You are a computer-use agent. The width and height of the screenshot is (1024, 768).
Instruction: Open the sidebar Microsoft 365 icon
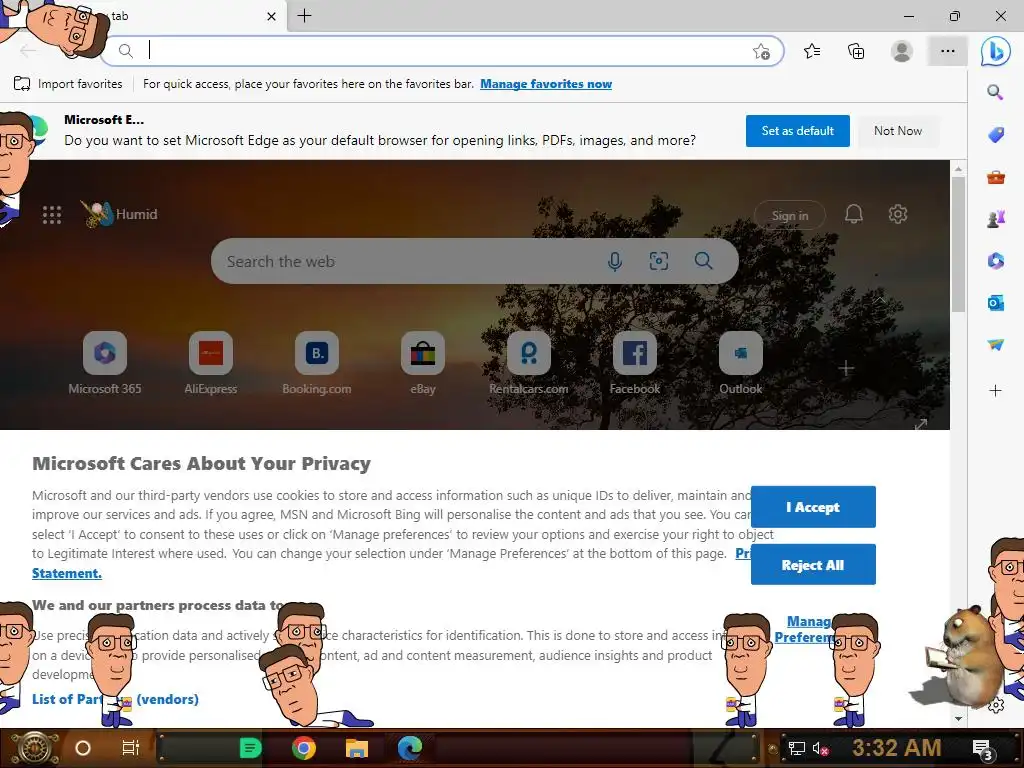[x=995, y=261]
